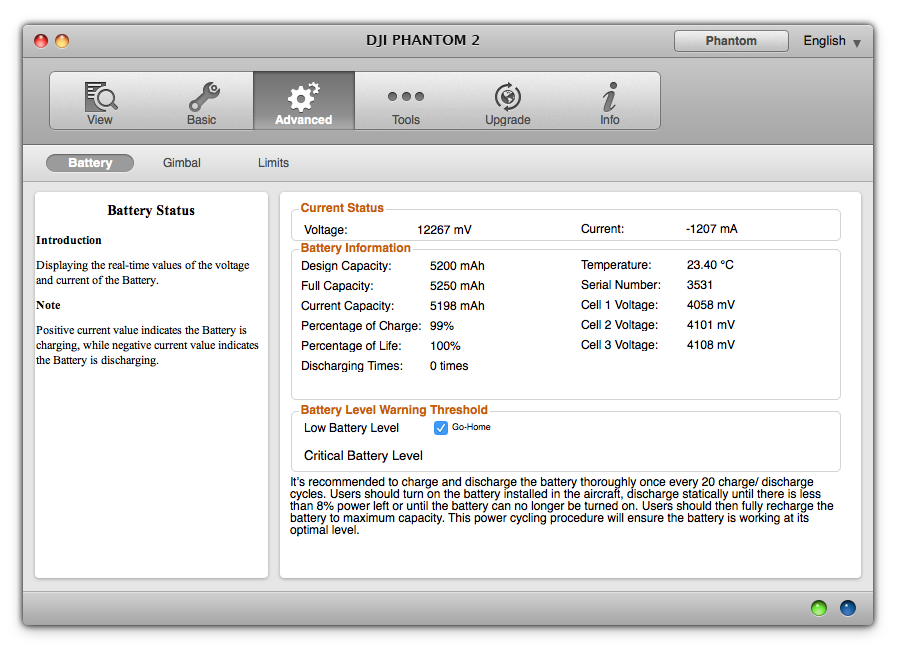The height and width of the screenshot is (657, 899).
Task: Click the Go-Home checkbox label text
Action: tap(471, 427)
